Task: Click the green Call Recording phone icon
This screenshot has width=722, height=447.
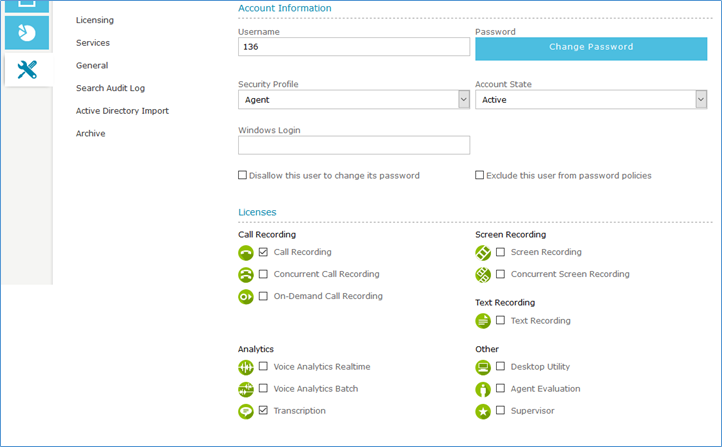Action: click(x=246, y=252)
